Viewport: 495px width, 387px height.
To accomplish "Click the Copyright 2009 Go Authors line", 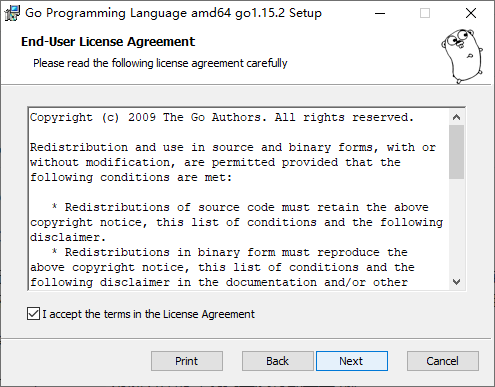I will pyautogui.click(x=222, y=117).
